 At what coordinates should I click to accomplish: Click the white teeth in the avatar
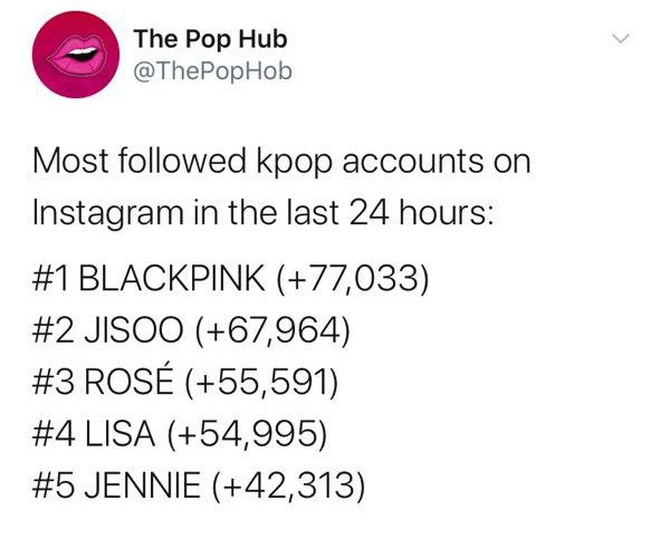tap(82, 53)
